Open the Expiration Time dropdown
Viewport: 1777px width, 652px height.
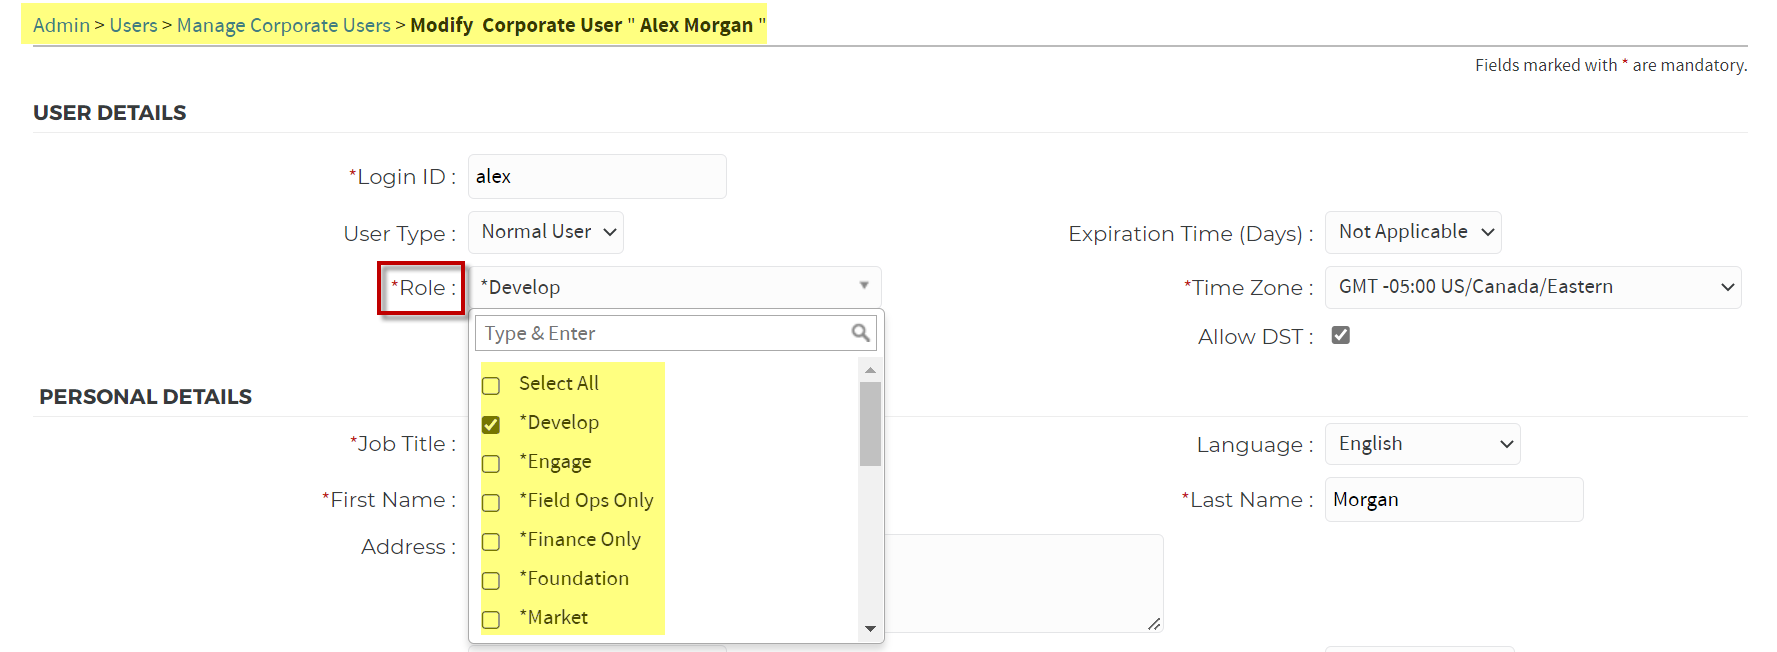point(1413,232)
